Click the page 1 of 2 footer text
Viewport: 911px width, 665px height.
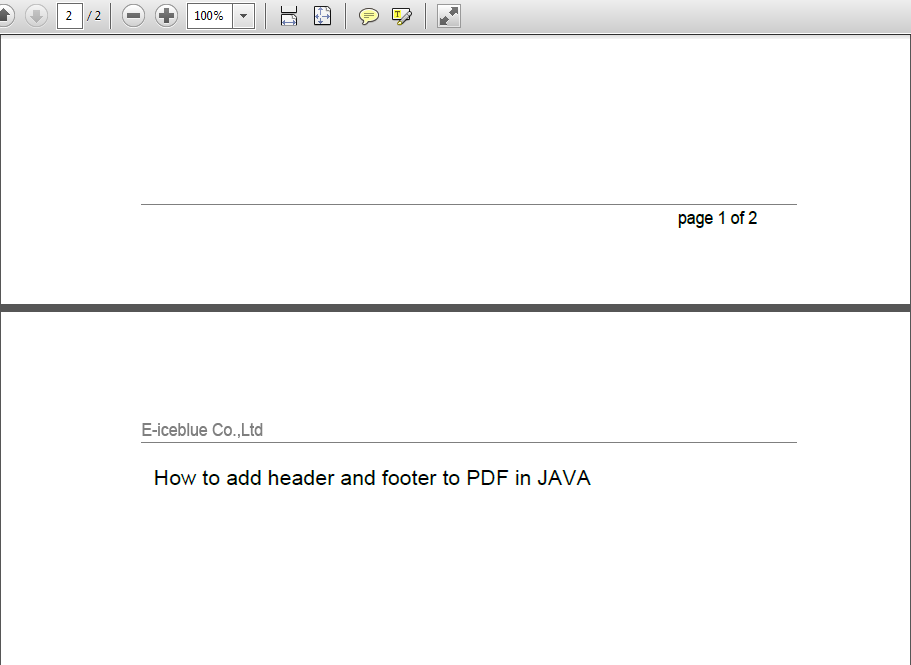click(x=717, y=218)
